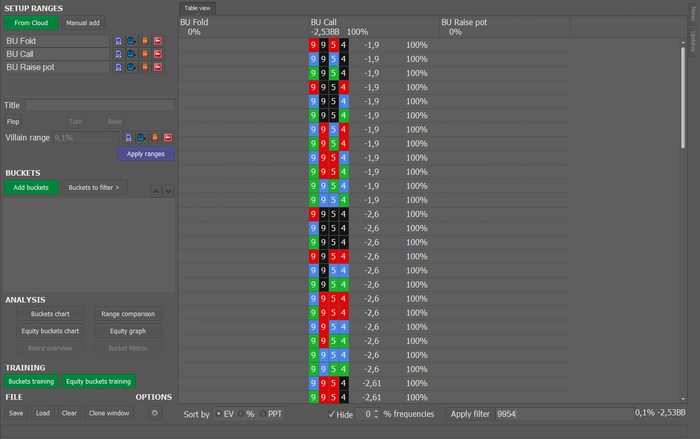Open the Equity graph

click(x=128, y=331)
